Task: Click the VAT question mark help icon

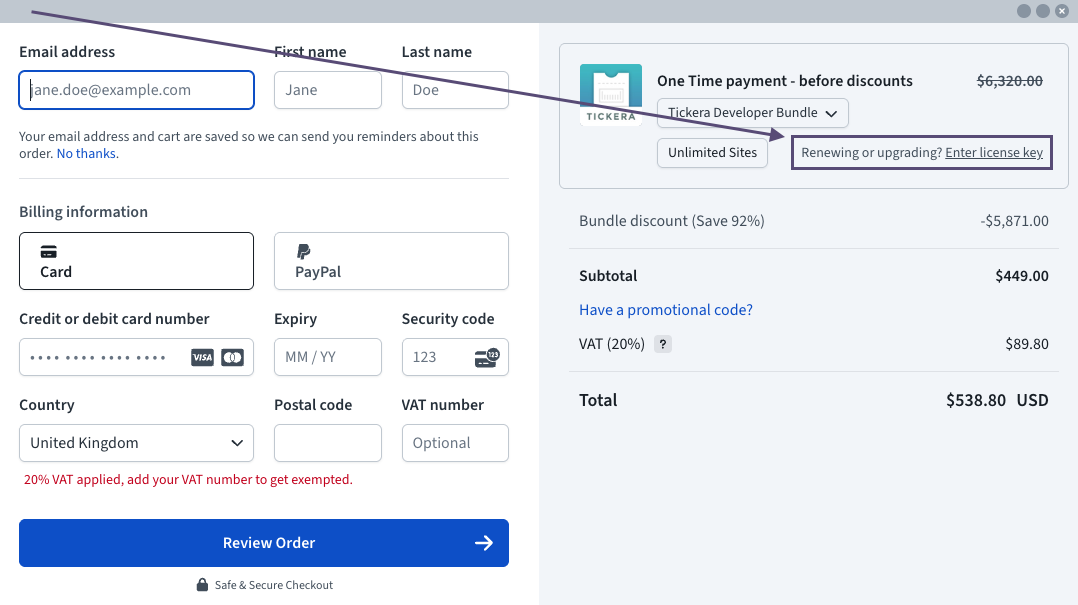Action: tap(662, 344)
